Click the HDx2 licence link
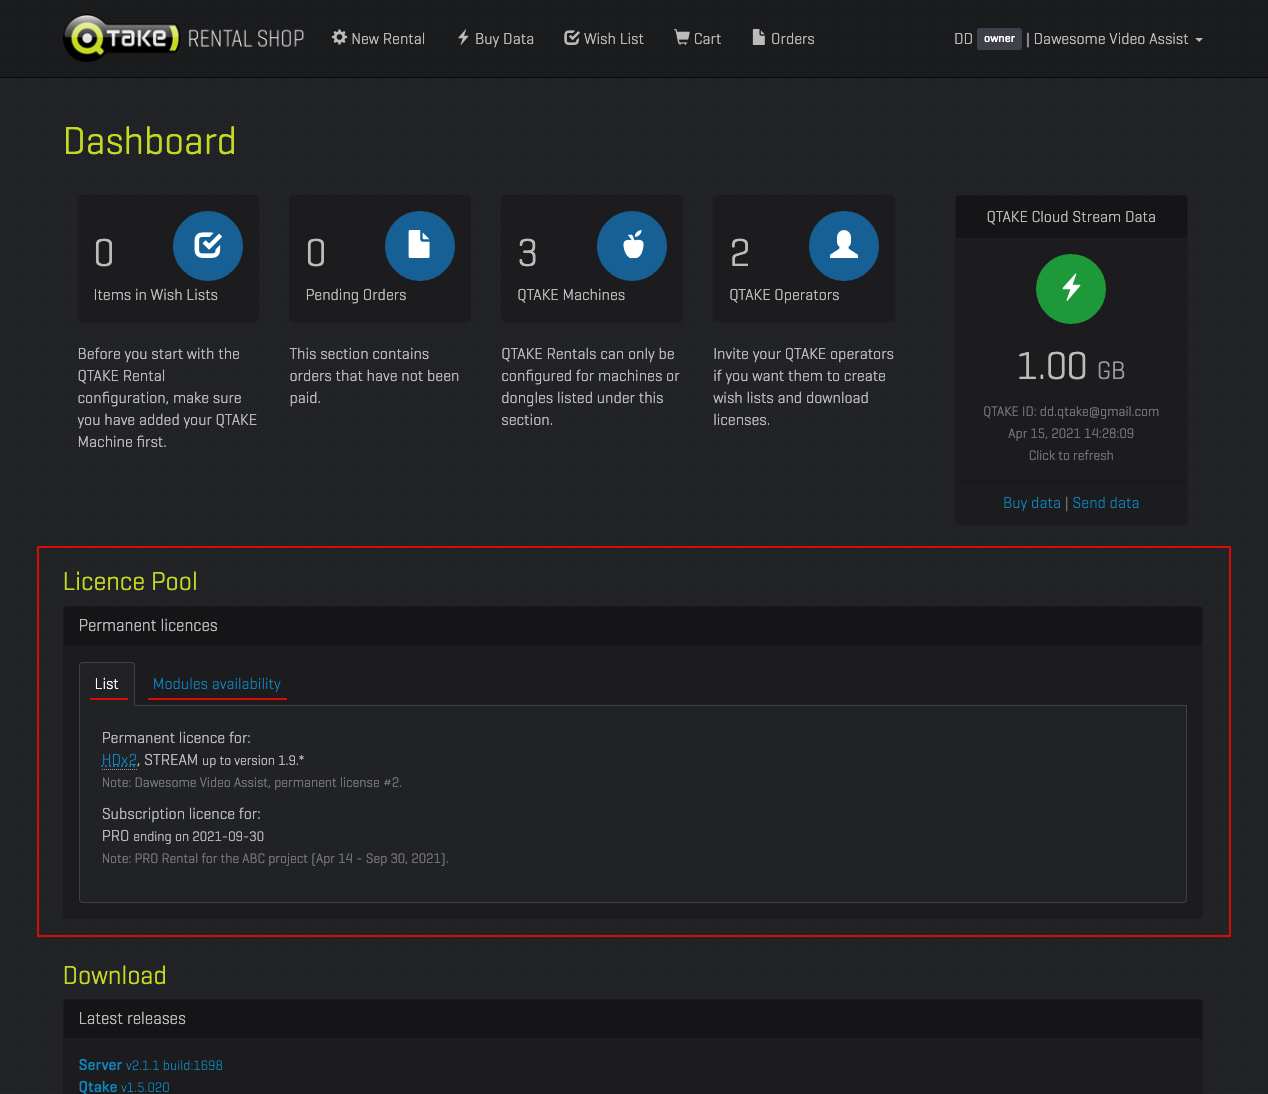The height and width of the screenshot is (1094, 1268). (x=119, y=760)
